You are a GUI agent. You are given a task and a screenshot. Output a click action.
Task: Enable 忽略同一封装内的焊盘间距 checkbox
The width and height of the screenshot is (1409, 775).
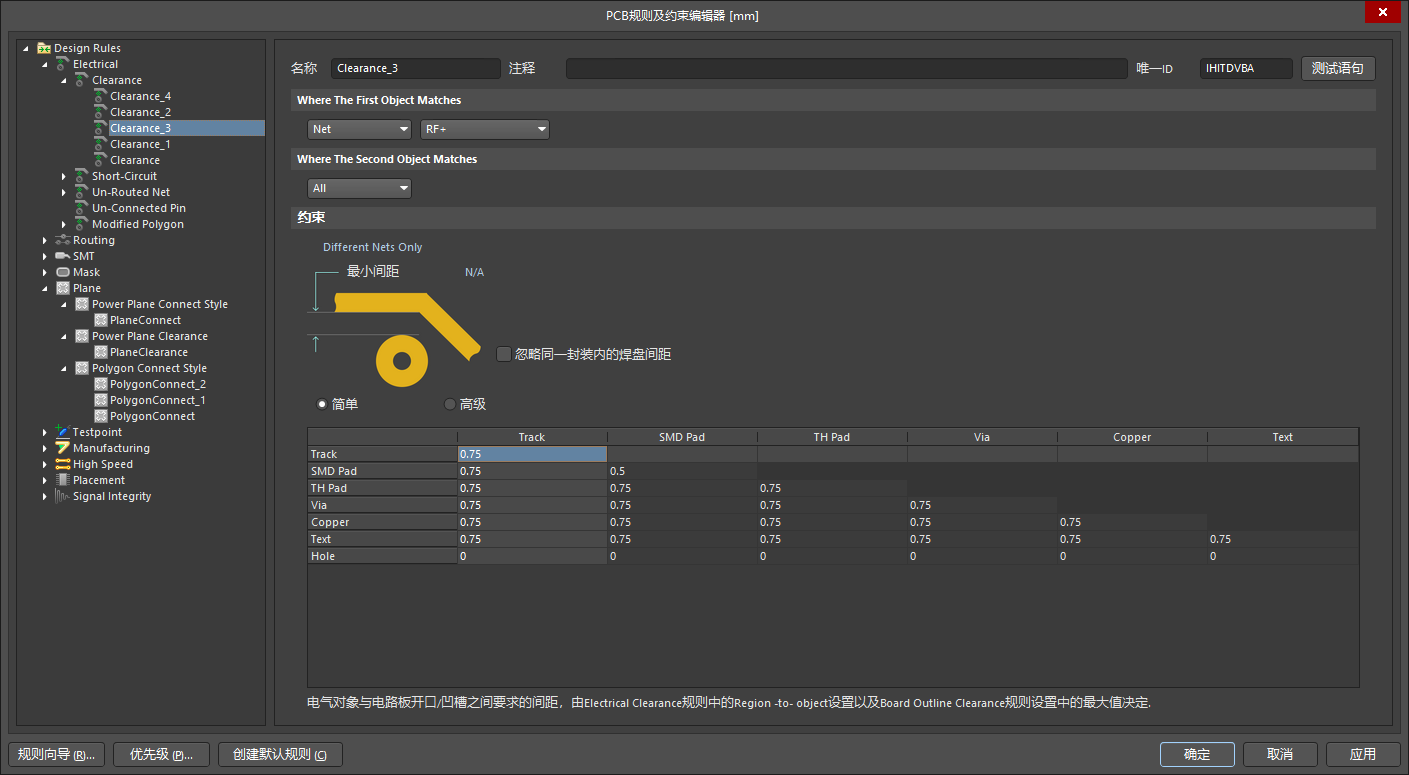pos(504,353)
